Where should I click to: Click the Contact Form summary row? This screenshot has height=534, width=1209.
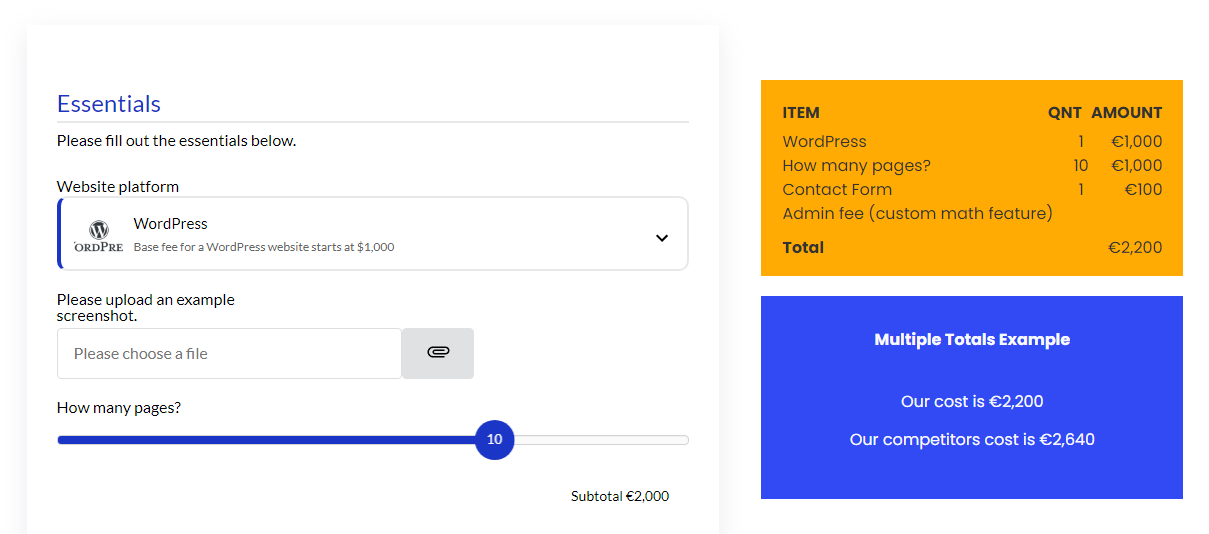point(972,190)
